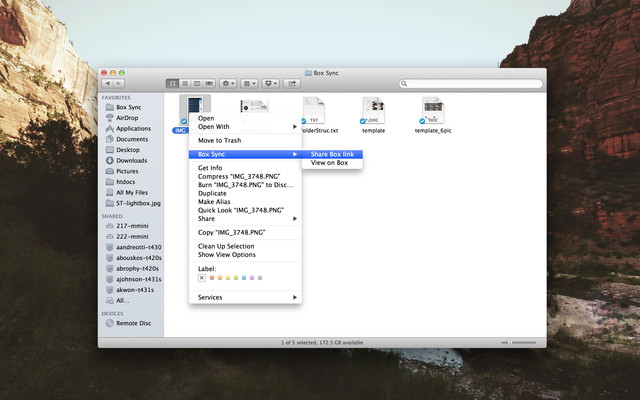The height and width of the screenshot is (400, 640).
Task: Select View on Box option
Action: pos(329,162)
